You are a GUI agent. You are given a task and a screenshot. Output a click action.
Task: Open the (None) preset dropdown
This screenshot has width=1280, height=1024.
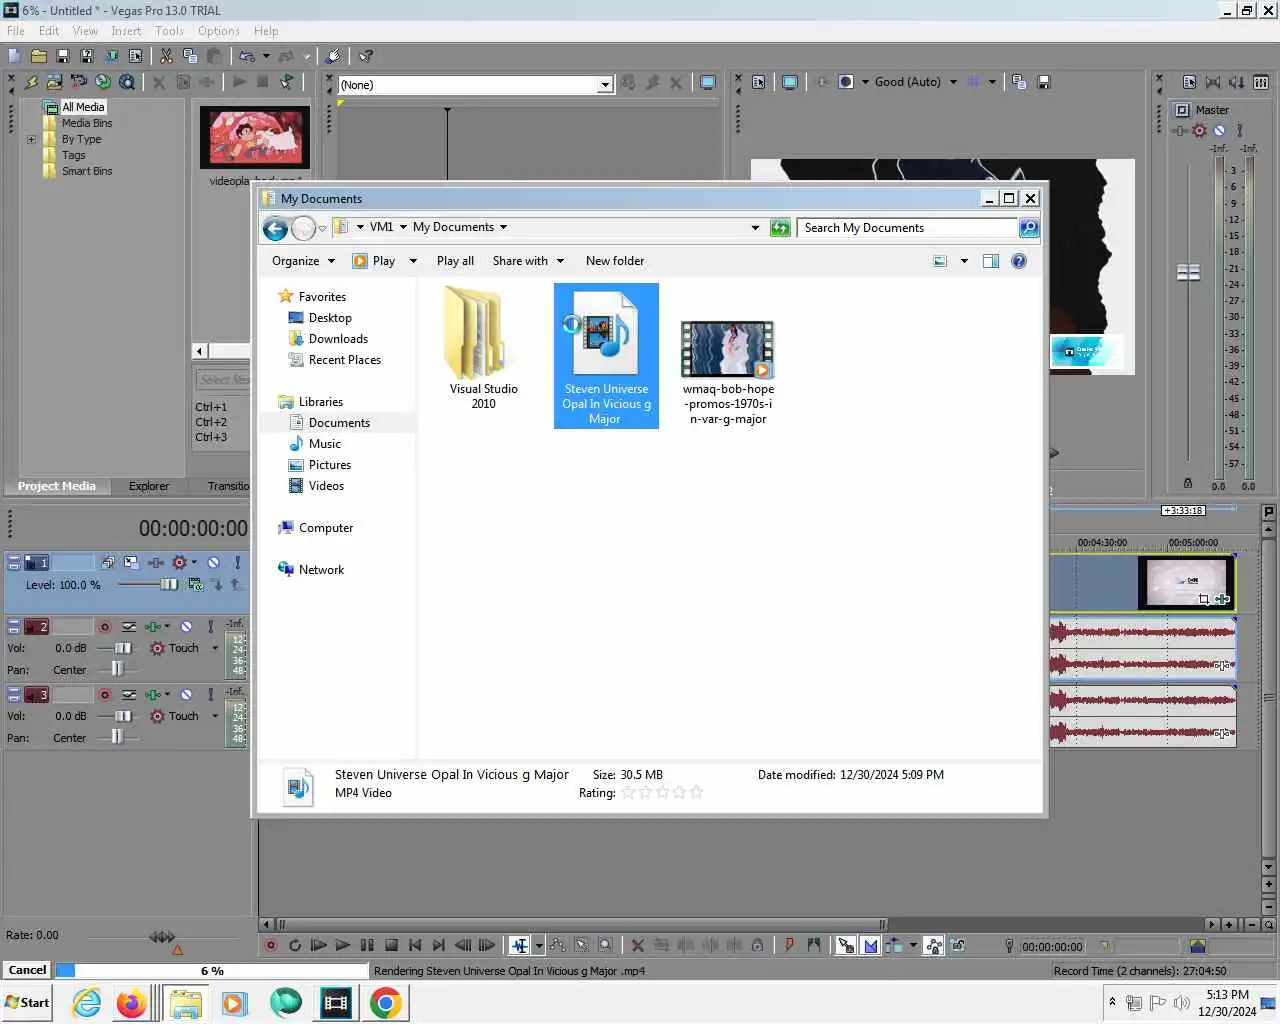pyautogui.click(x=604, y=85)
